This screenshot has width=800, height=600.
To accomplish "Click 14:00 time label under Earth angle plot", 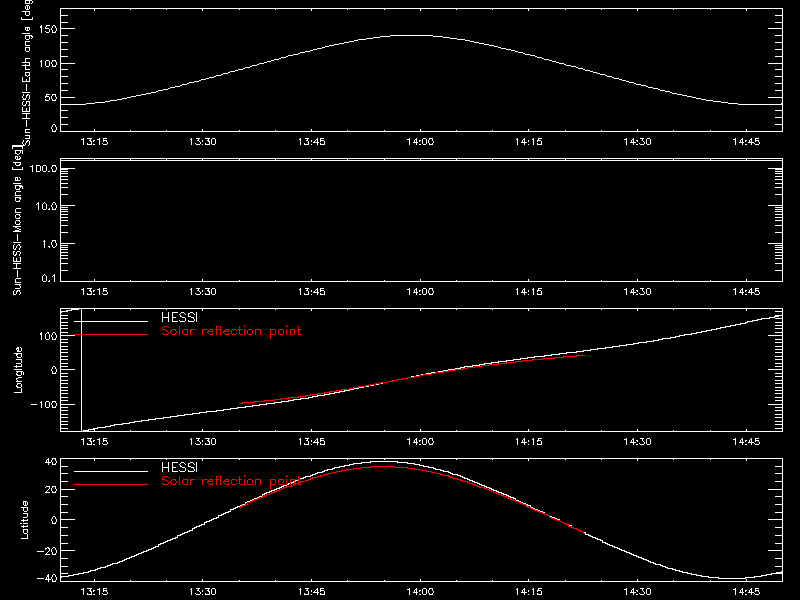I will pyautogui.click(x=420, y=142).
